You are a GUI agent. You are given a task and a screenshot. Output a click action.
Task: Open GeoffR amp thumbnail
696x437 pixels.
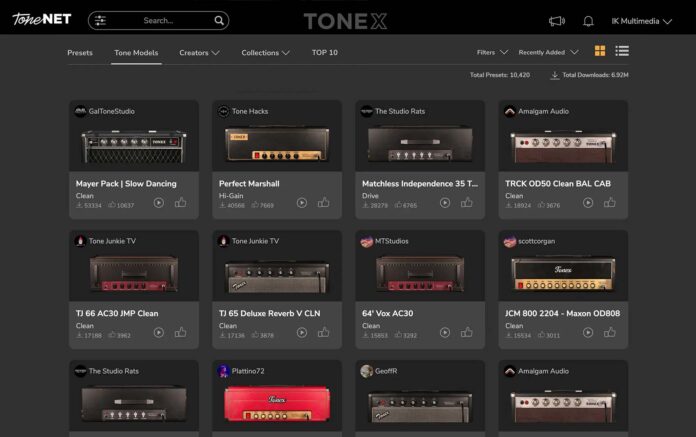pos(420,406)
